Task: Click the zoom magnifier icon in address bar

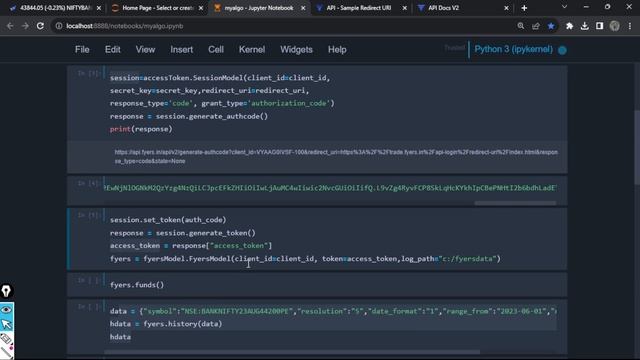Action: (520, 26)
